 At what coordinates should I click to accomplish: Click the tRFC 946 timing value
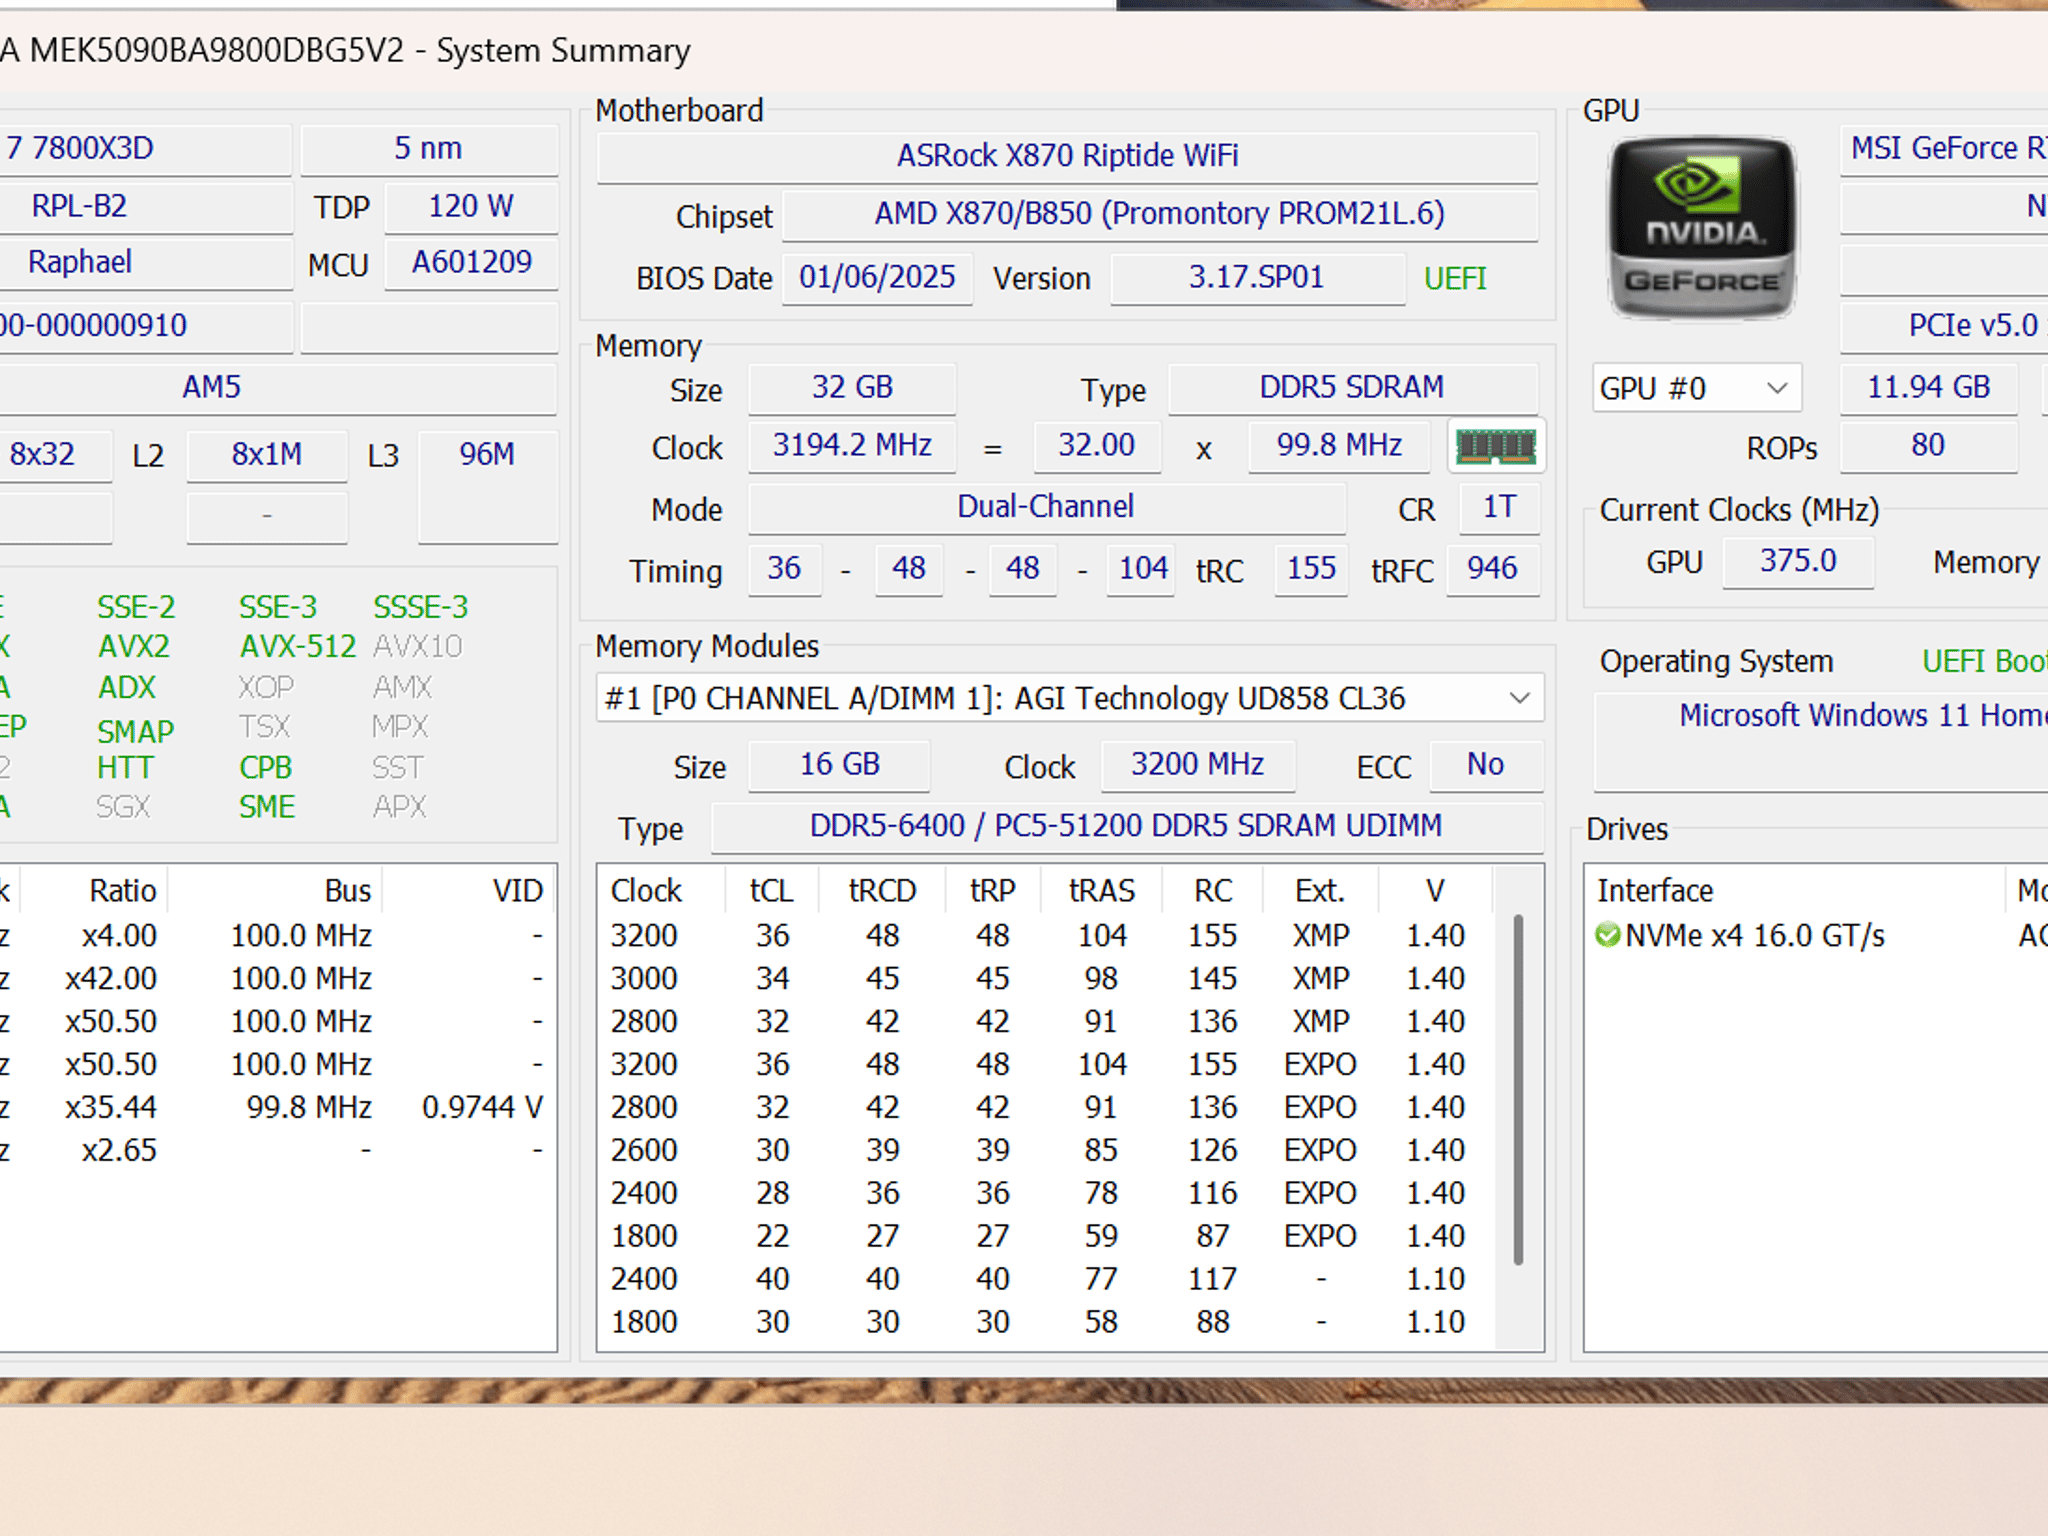[1492, 570]
